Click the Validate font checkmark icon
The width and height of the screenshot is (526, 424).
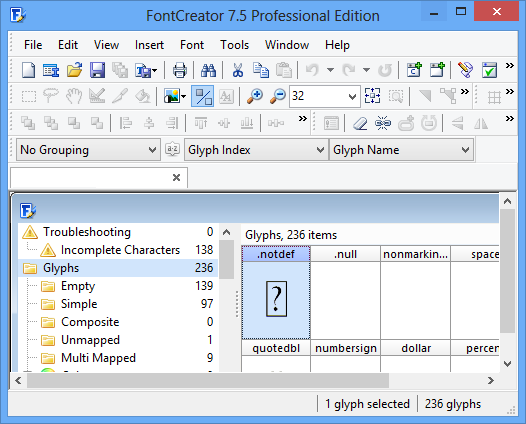click(x=489, y=70)
